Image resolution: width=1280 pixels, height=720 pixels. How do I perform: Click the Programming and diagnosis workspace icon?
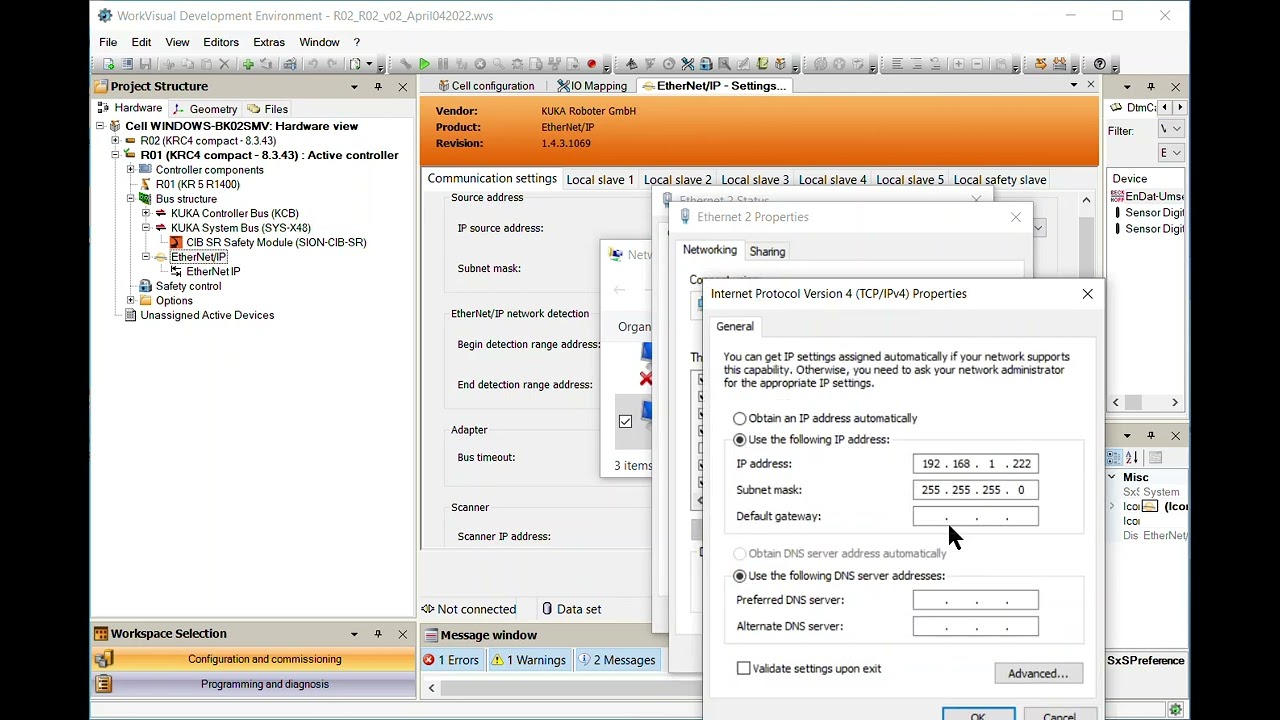click(103, 684)
